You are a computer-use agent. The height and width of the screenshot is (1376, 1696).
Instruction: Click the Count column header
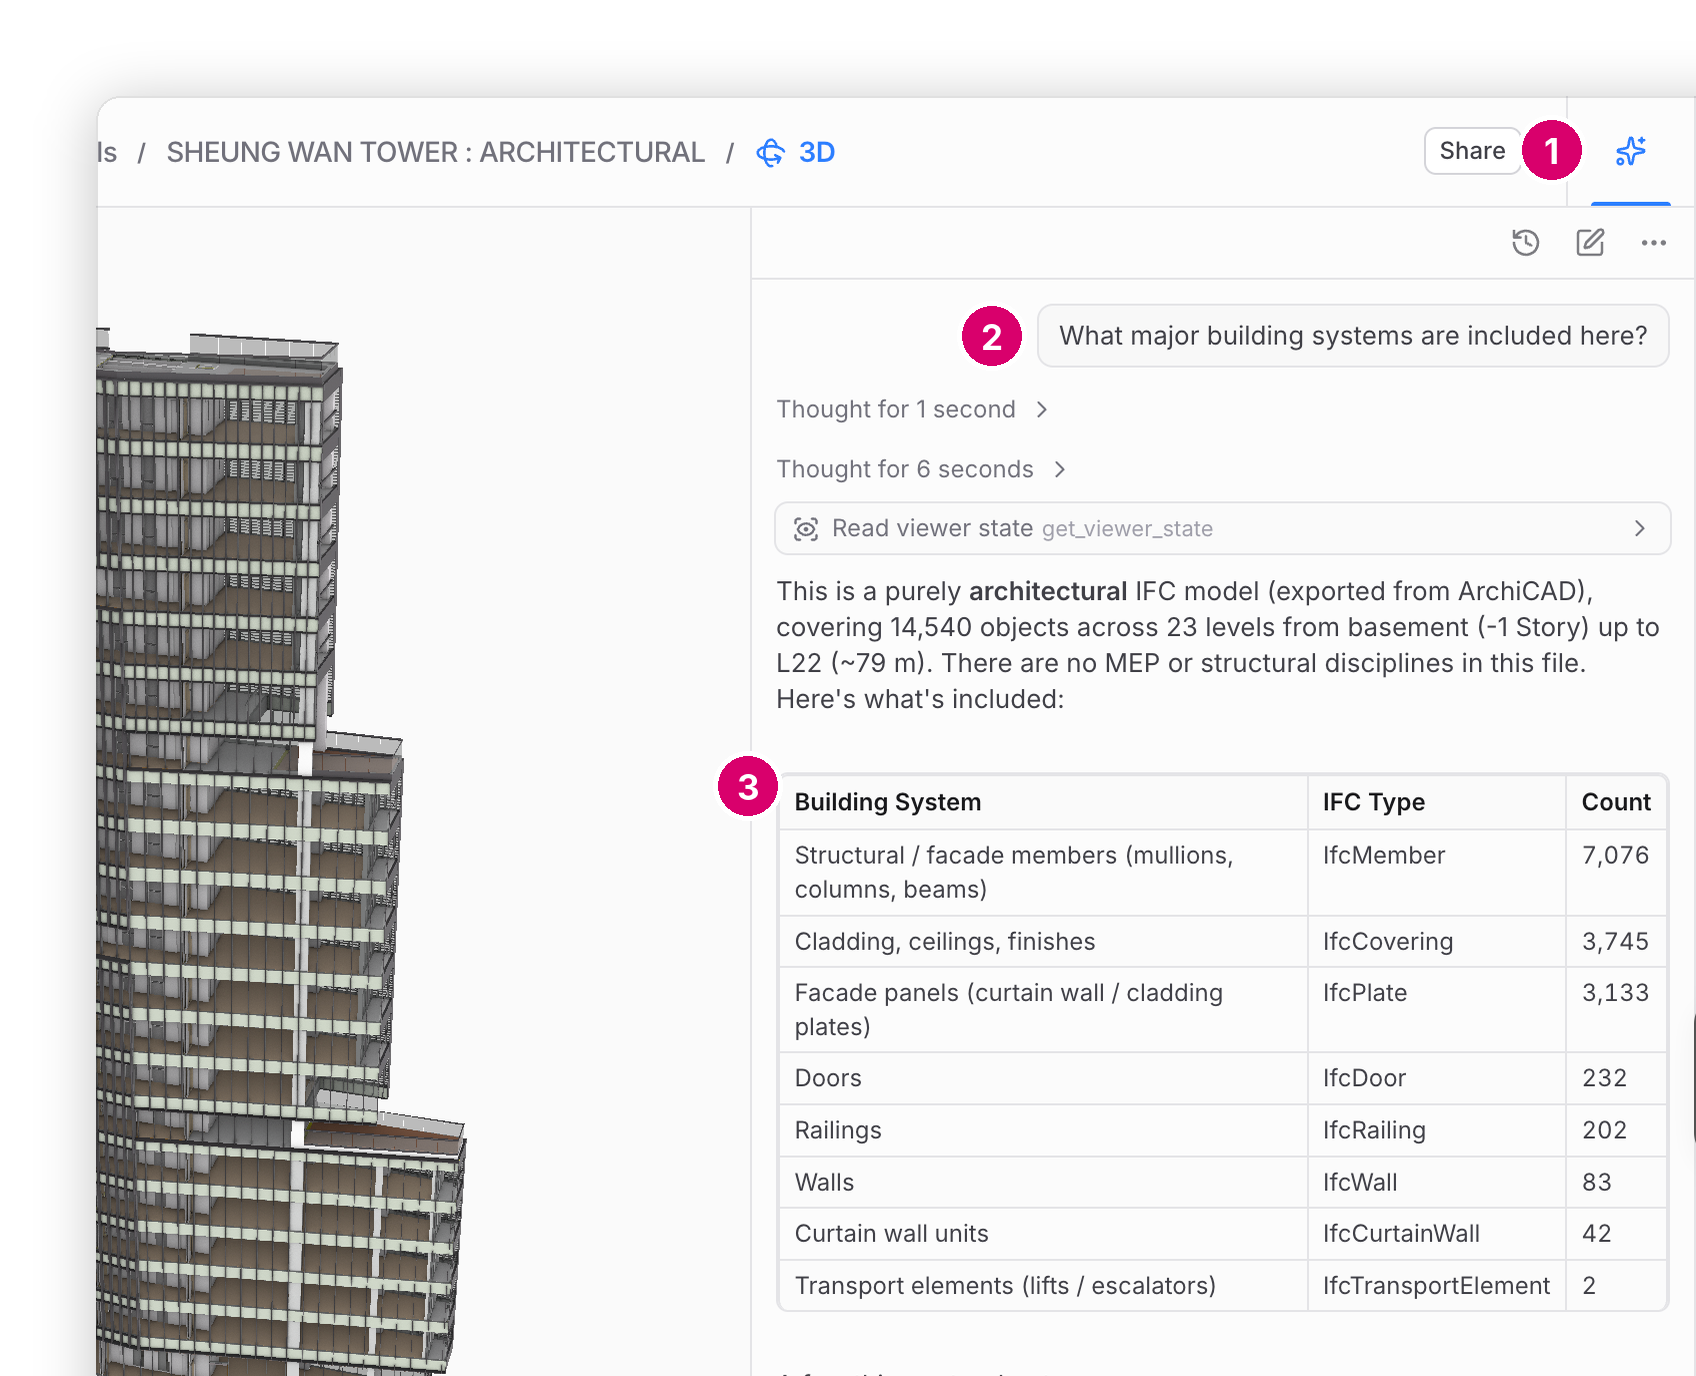pyautogui.click(x=1615, y=802)
